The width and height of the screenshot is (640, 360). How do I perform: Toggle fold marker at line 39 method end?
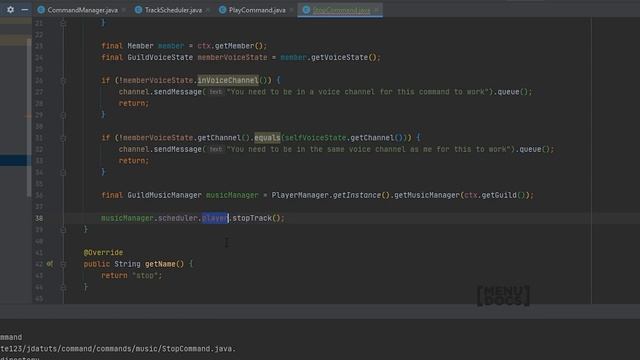pos(63,230)
